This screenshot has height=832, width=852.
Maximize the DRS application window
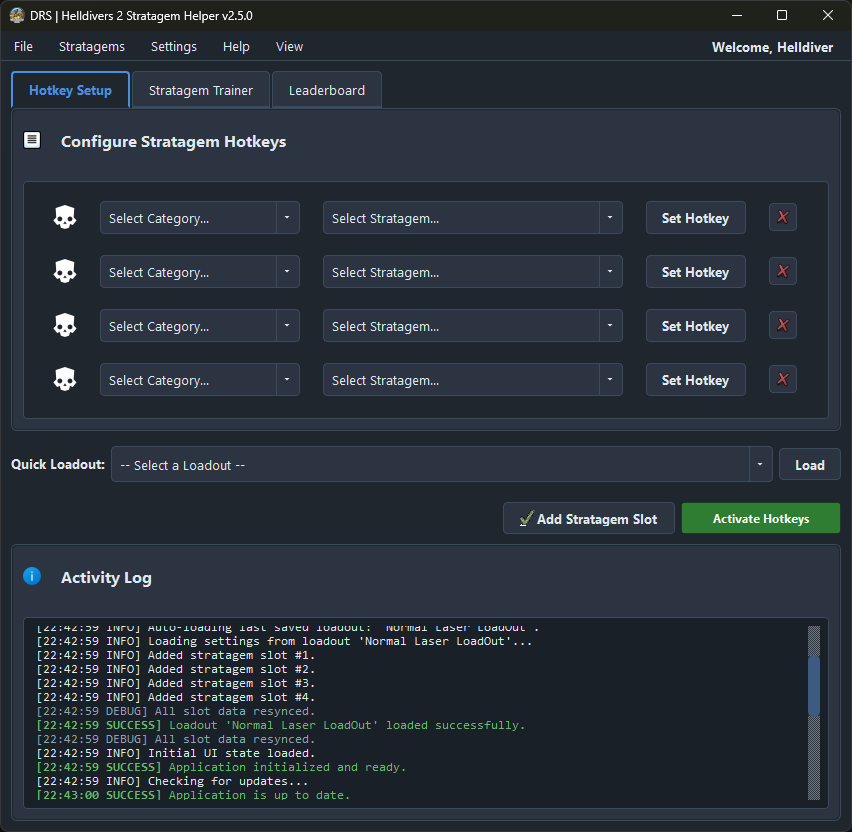point(782,15)
